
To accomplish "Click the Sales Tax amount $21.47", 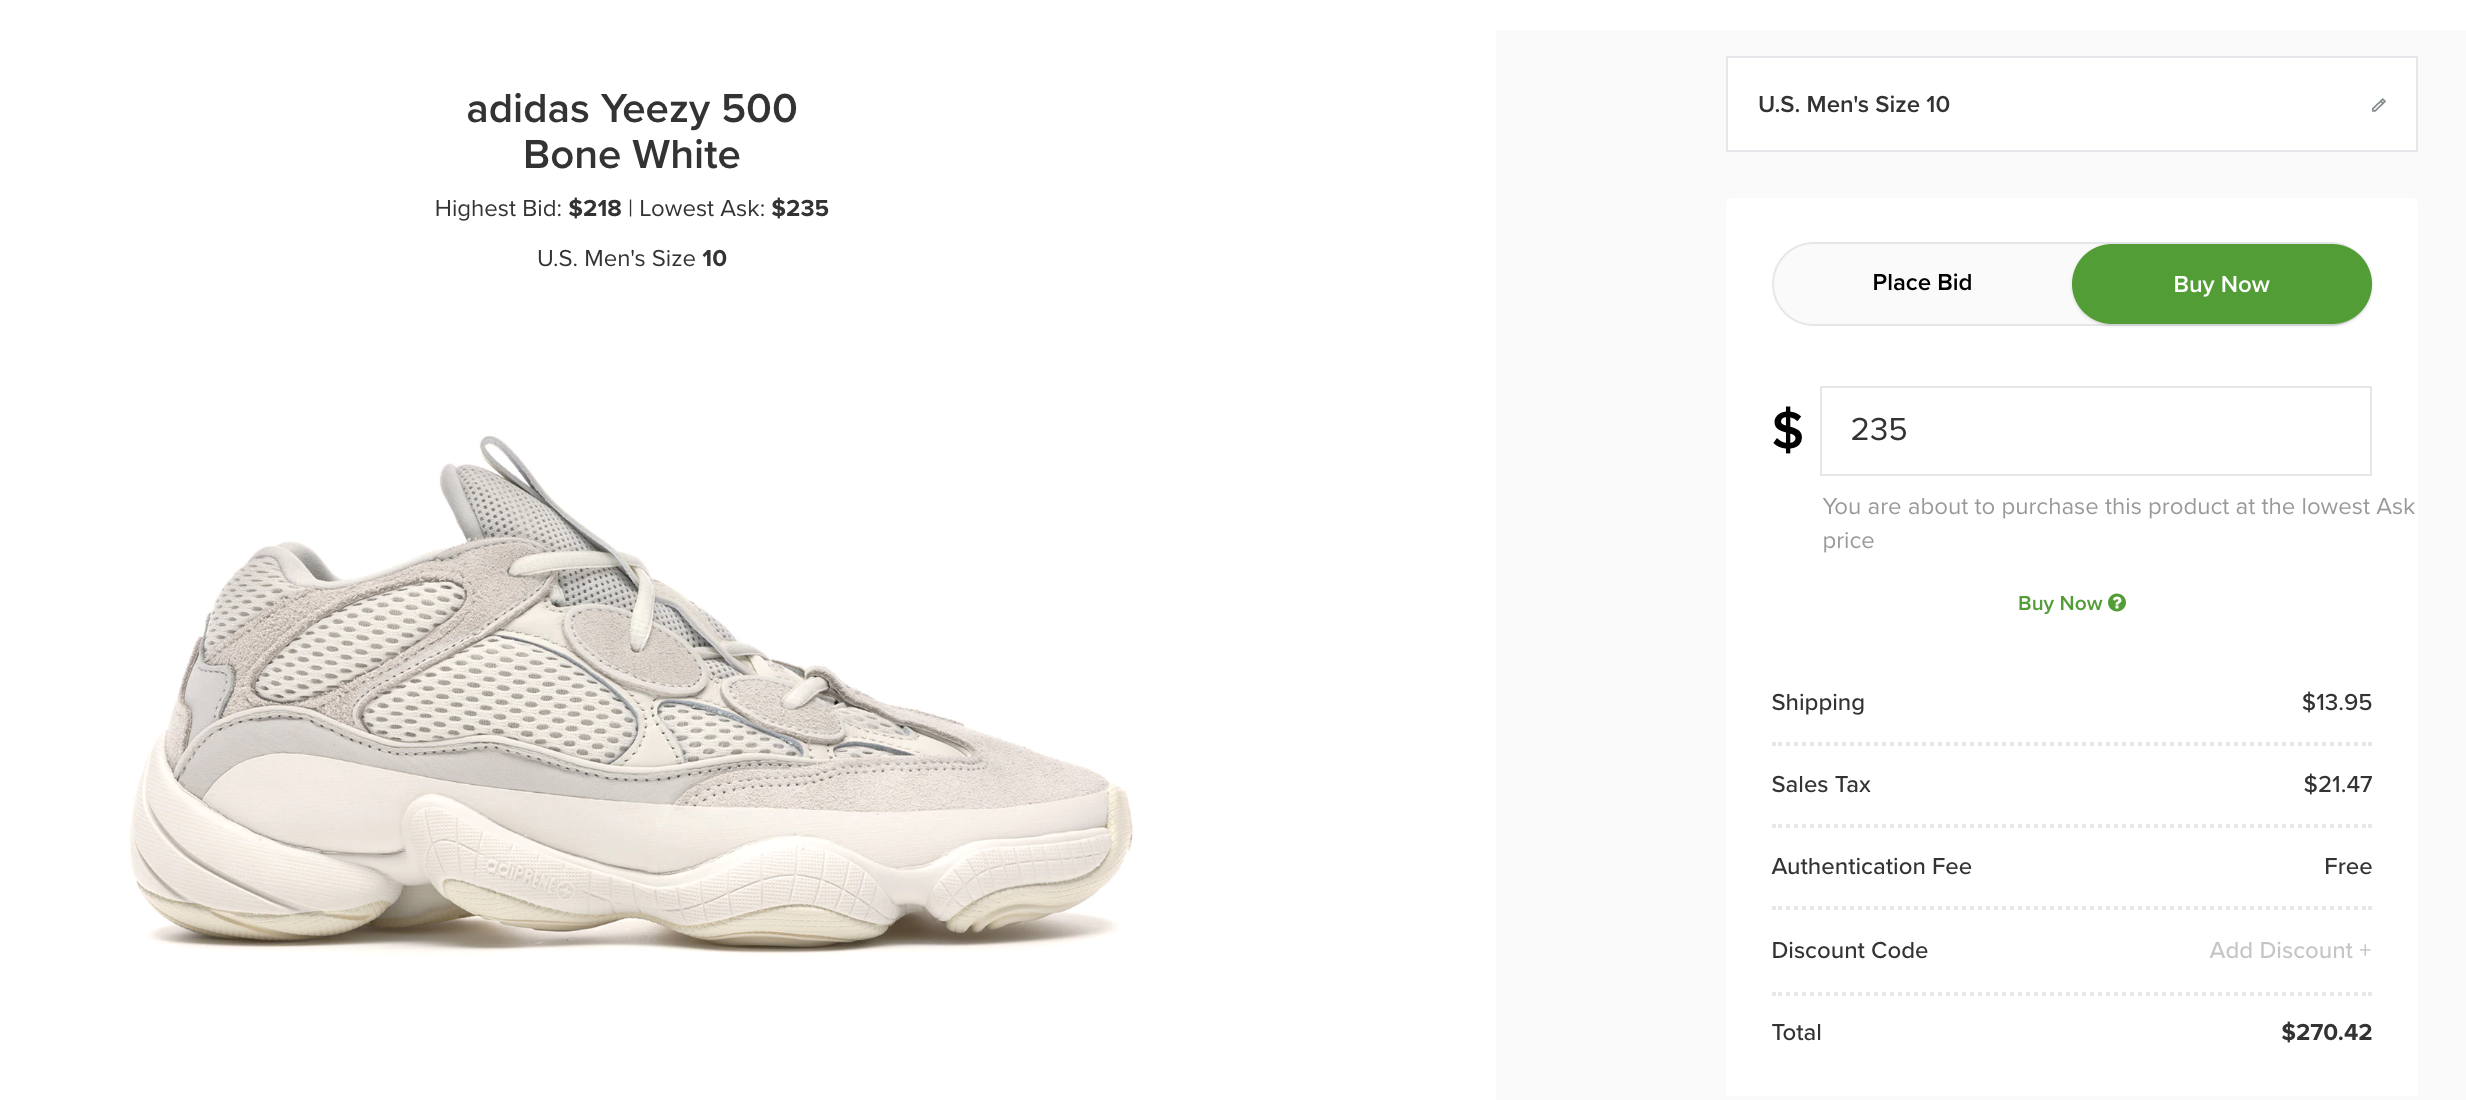I will point(2337,784).
